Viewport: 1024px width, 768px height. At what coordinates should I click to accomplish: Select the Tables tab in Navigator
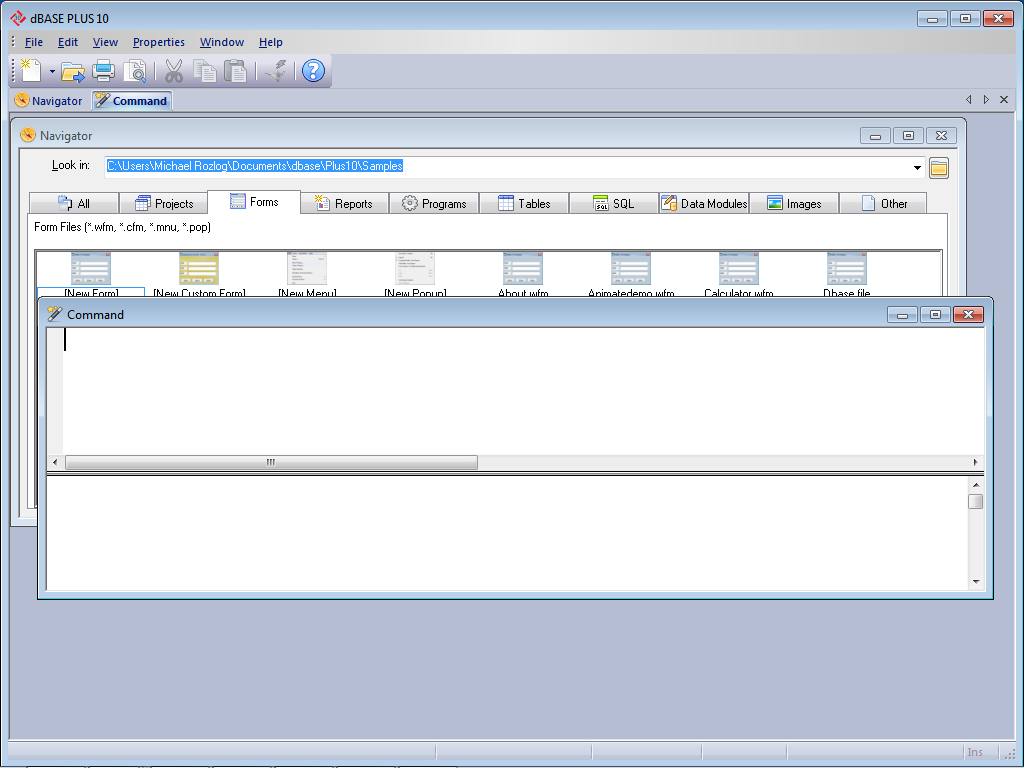pyautogui.click(x=524, y=204)
